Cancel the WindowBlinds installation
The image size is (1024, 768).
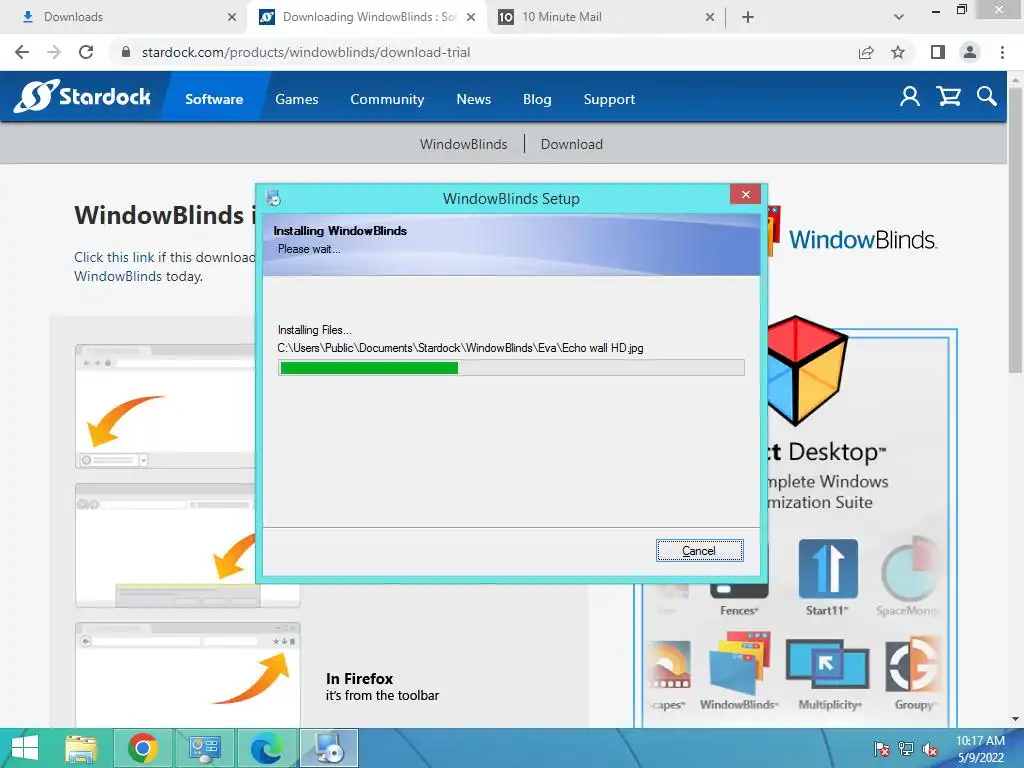tap(699, 551)
